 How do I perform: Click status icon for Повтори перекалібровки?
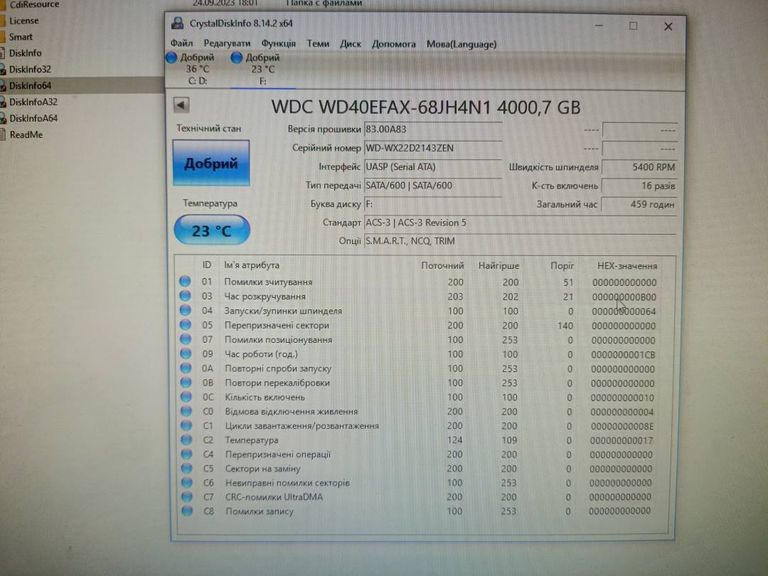pos(186,382)
